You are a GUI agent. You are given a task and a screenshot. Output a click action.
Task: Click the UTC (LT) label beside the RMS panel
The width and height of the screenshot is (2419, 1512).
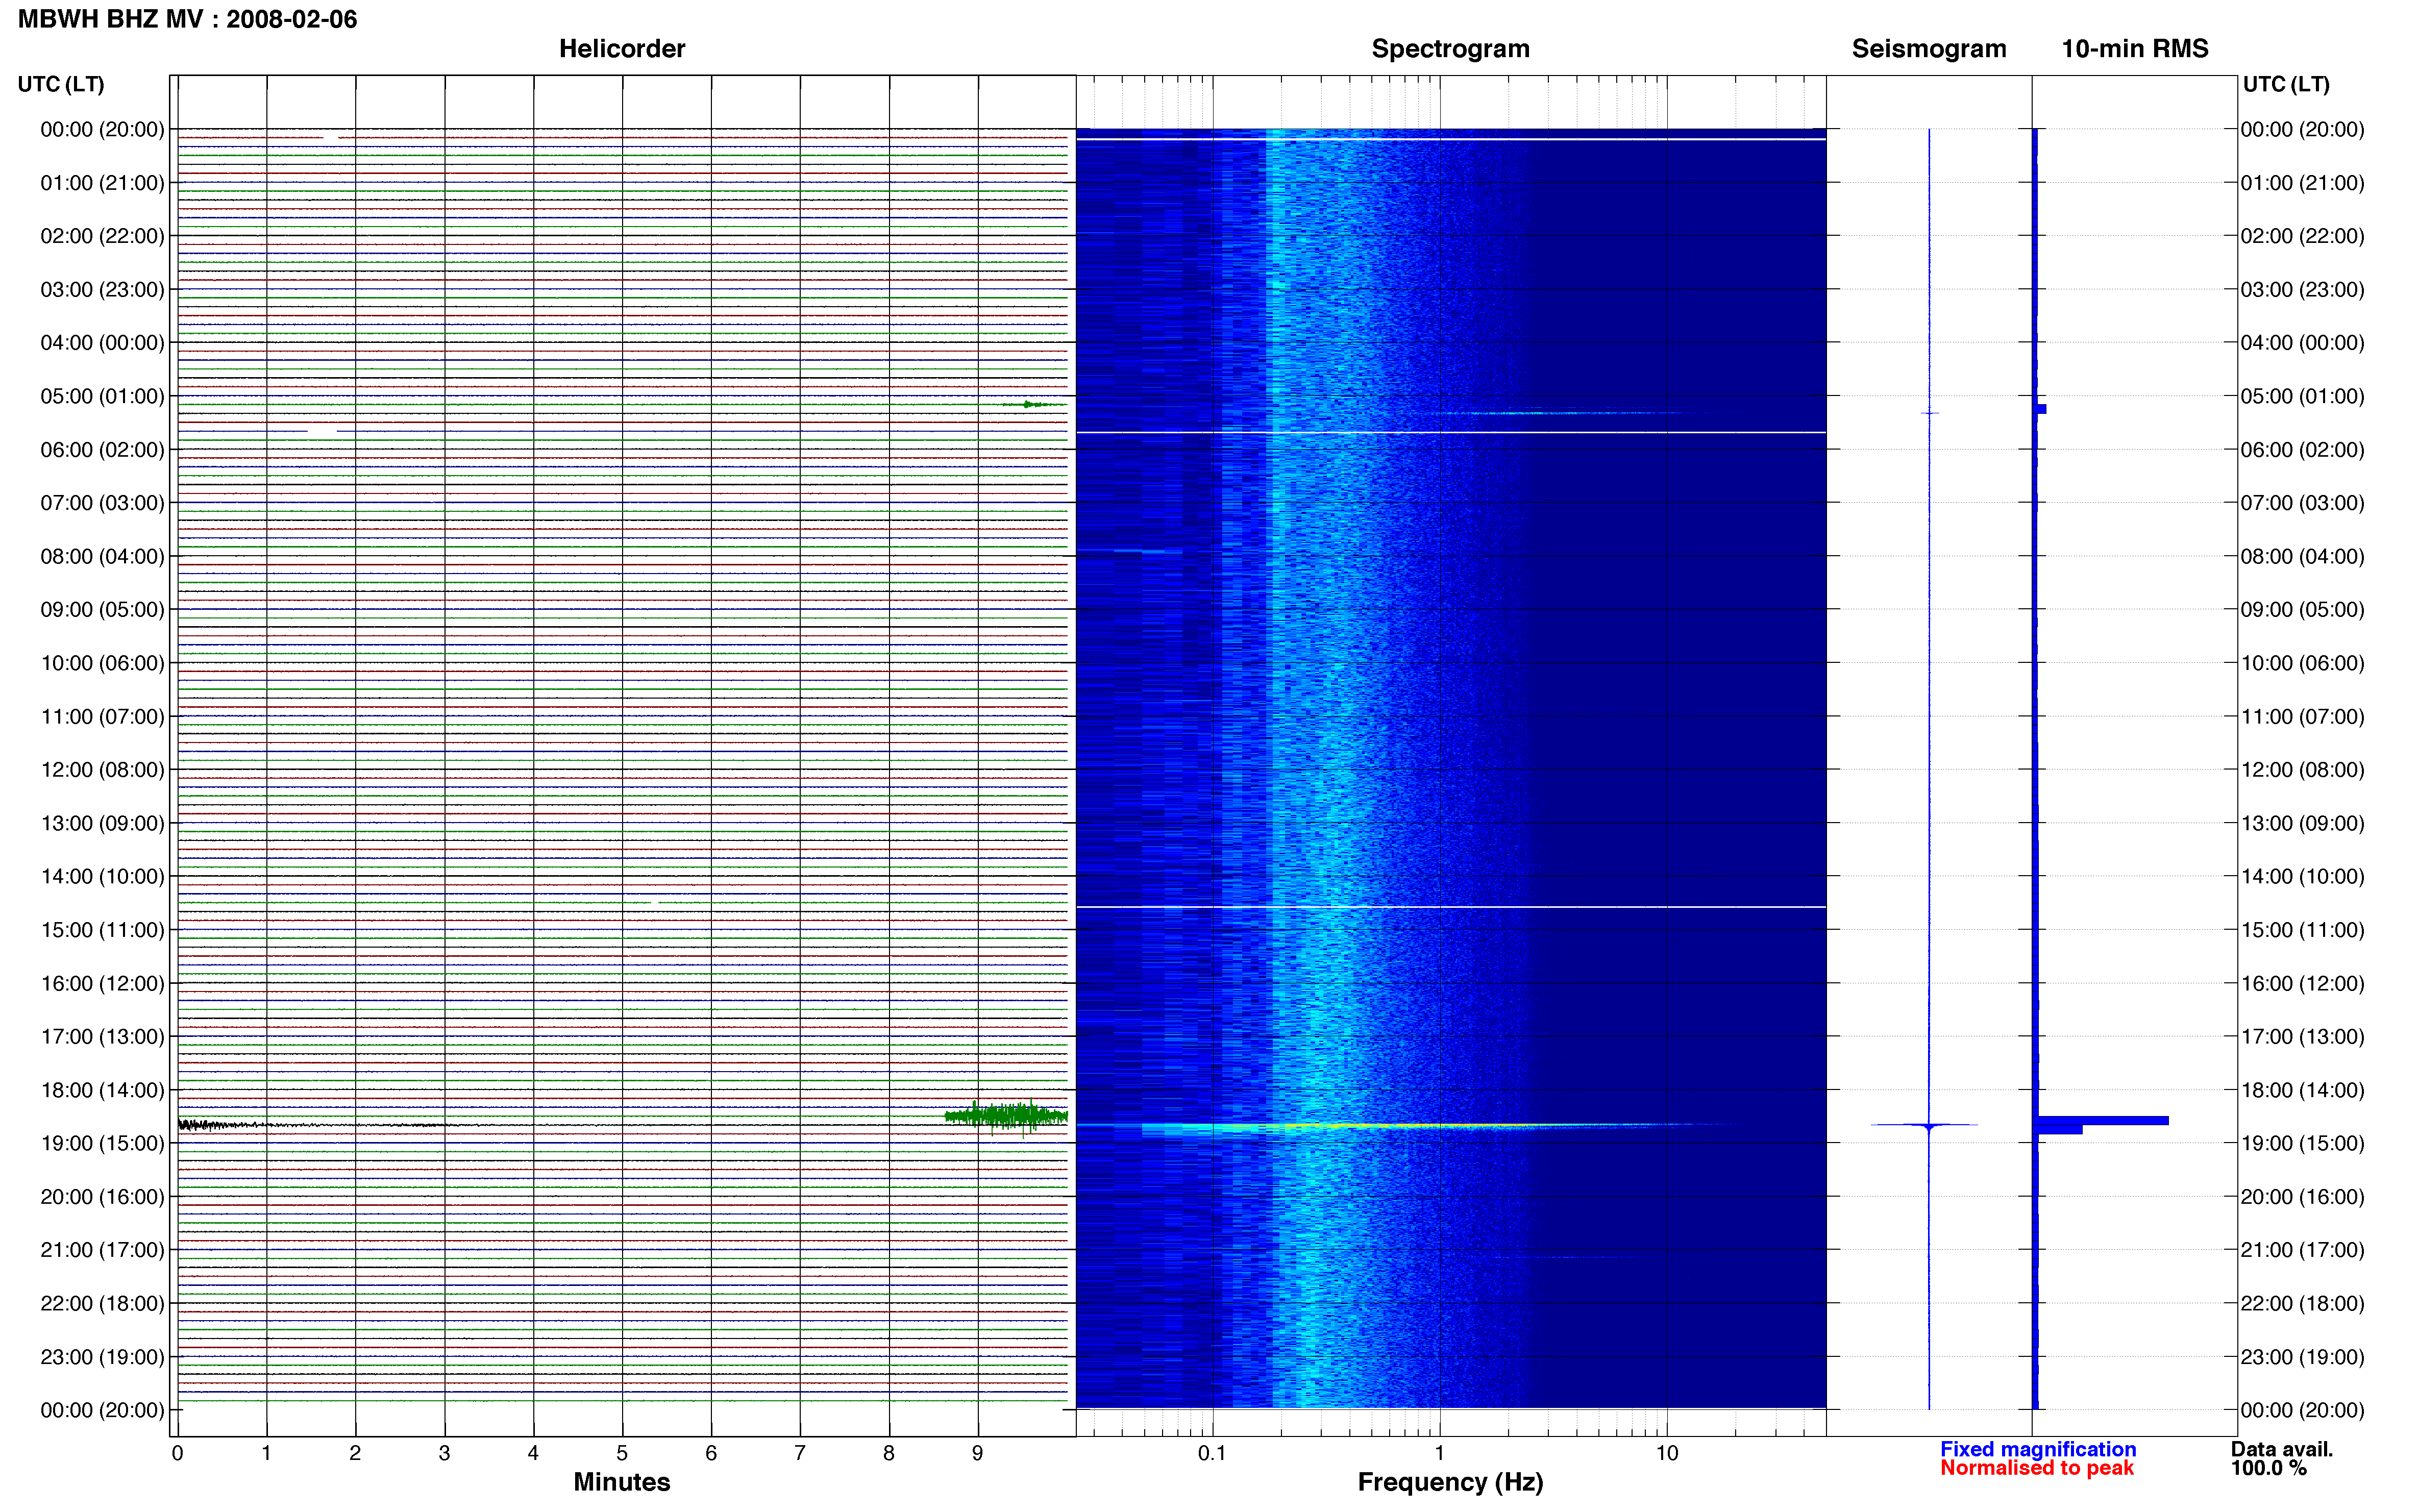[x=2285, y=84]
